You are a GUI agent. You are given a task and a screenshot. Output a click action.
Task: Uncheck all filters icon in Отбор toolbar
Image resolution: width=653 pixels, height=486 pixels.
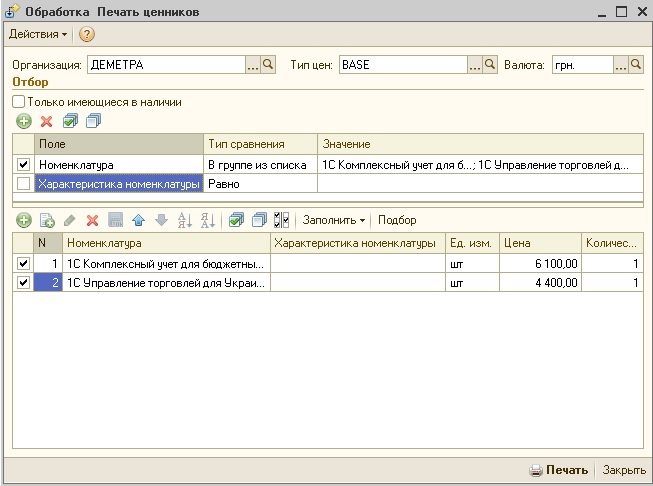click(x=93, y=121)
